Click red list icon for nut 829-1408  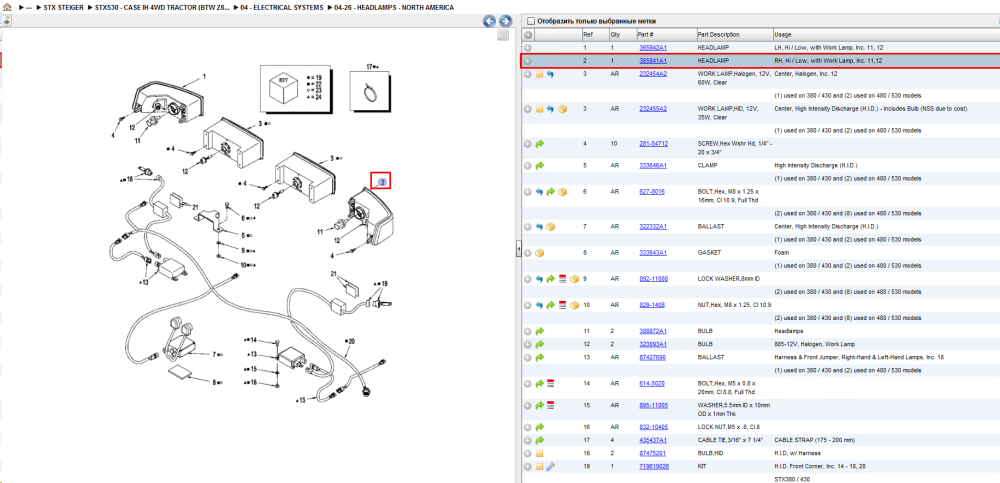[x=562, y=305]
